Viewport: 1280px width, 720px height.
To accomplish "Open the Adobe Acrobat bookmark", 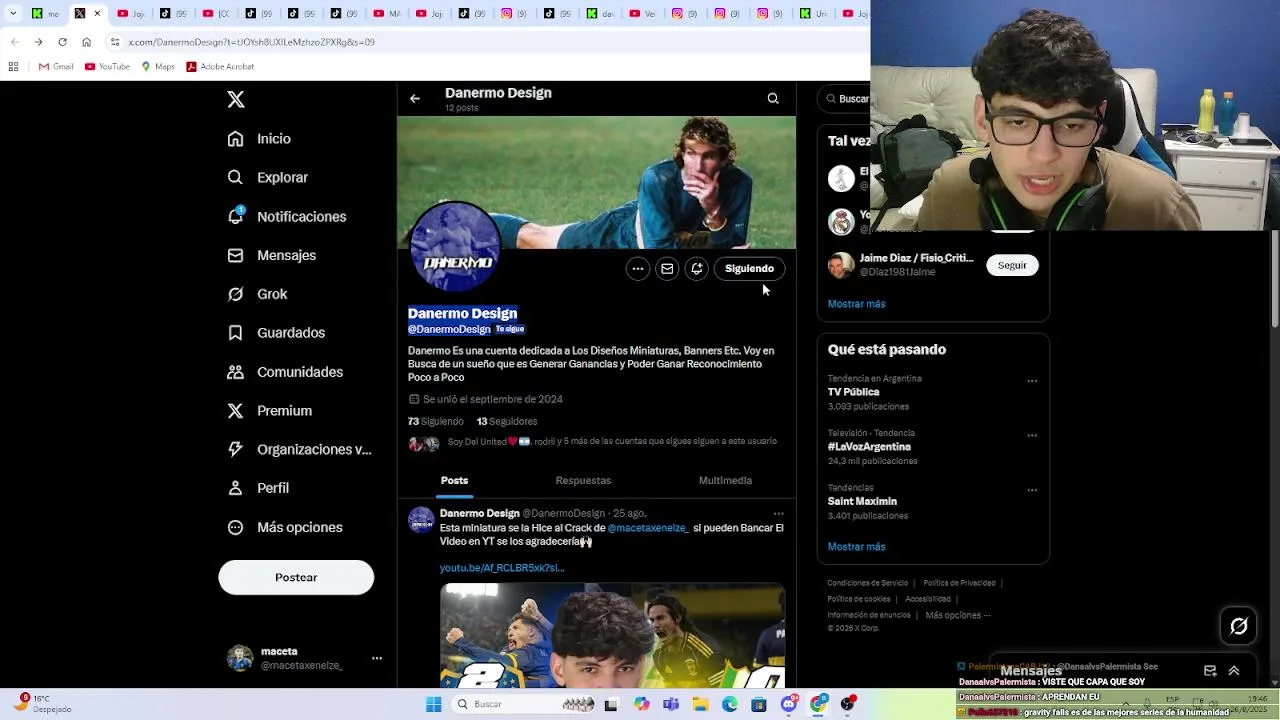I will coord(220,66).
